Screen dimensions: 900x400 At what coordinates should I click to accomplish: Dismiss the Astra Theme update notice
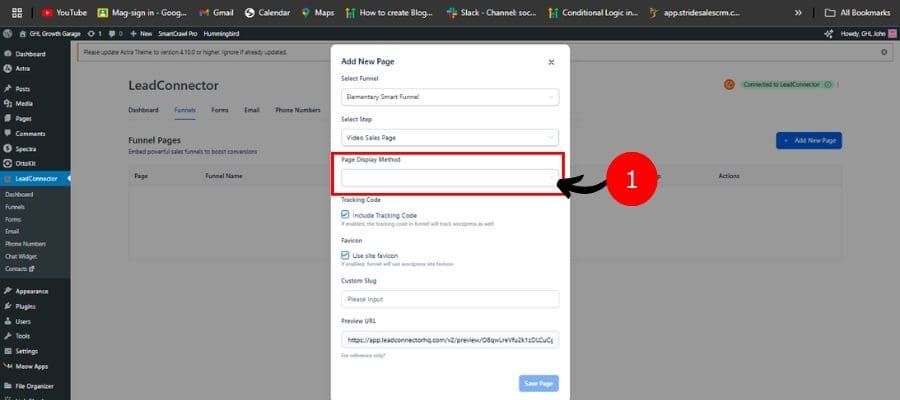pos(884,52)
